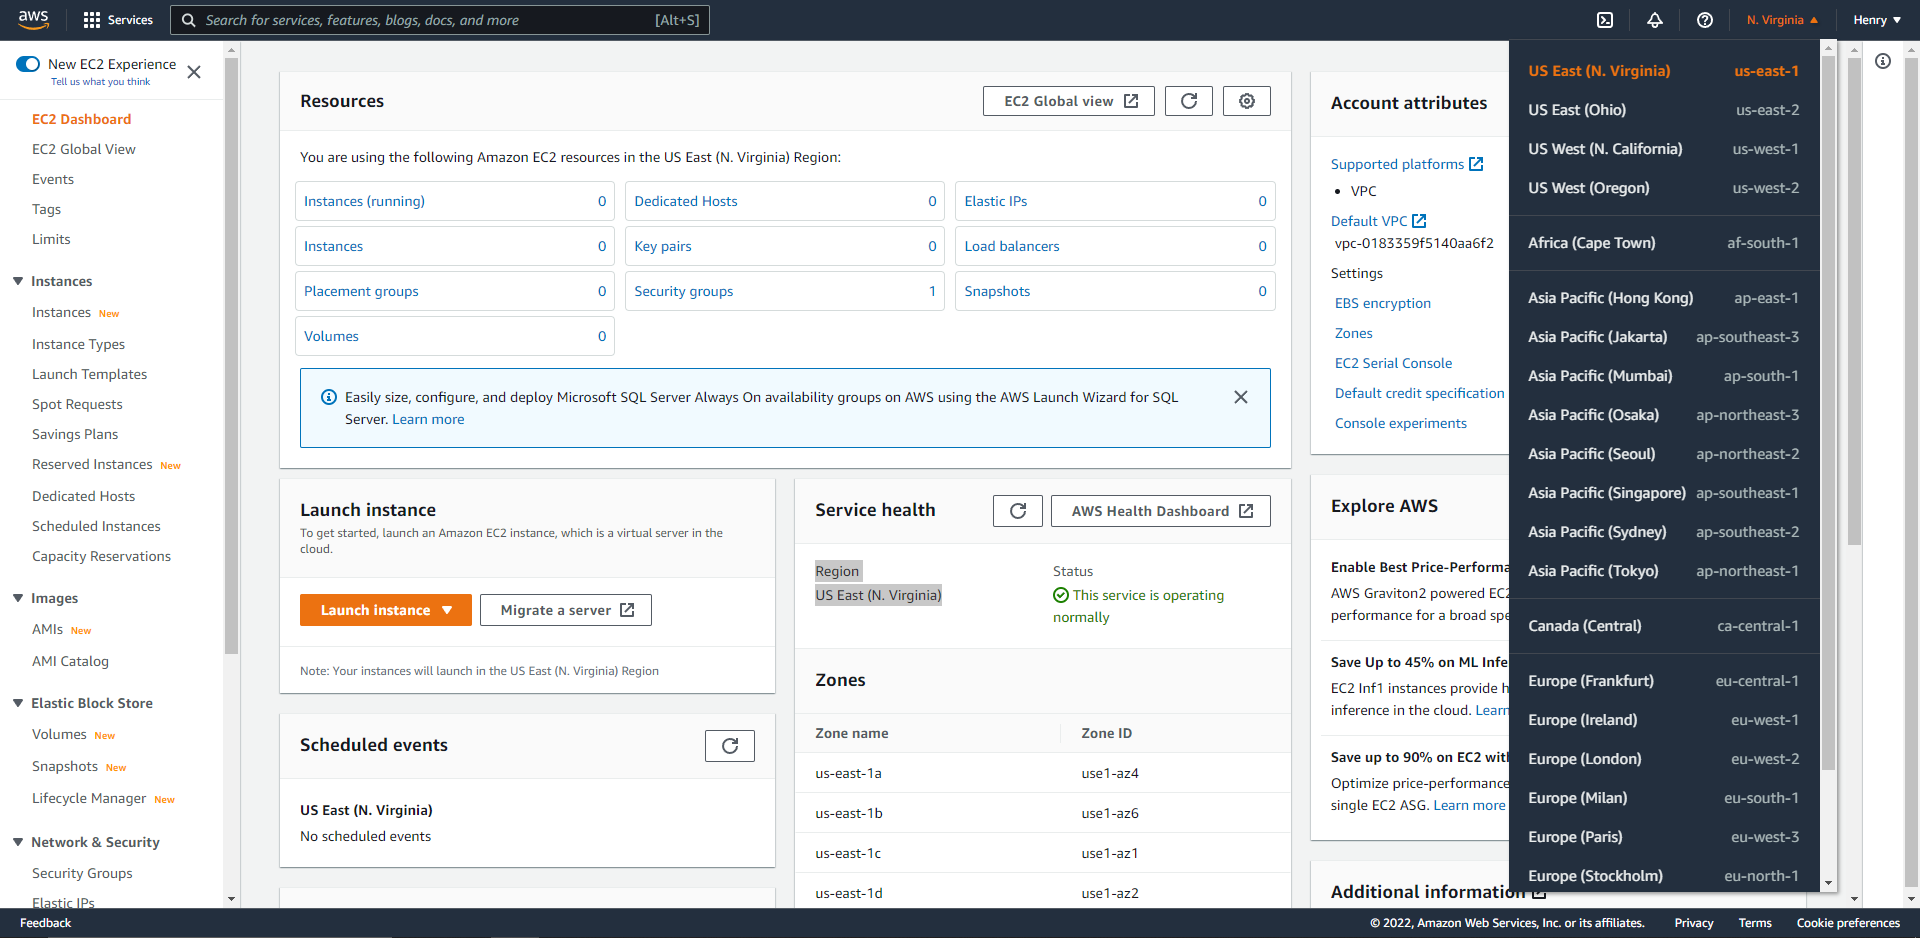This screenshot has width=1920, height=938.
Task: Open AWS CloudShell terminal icon
Action: click(1606, 20)
